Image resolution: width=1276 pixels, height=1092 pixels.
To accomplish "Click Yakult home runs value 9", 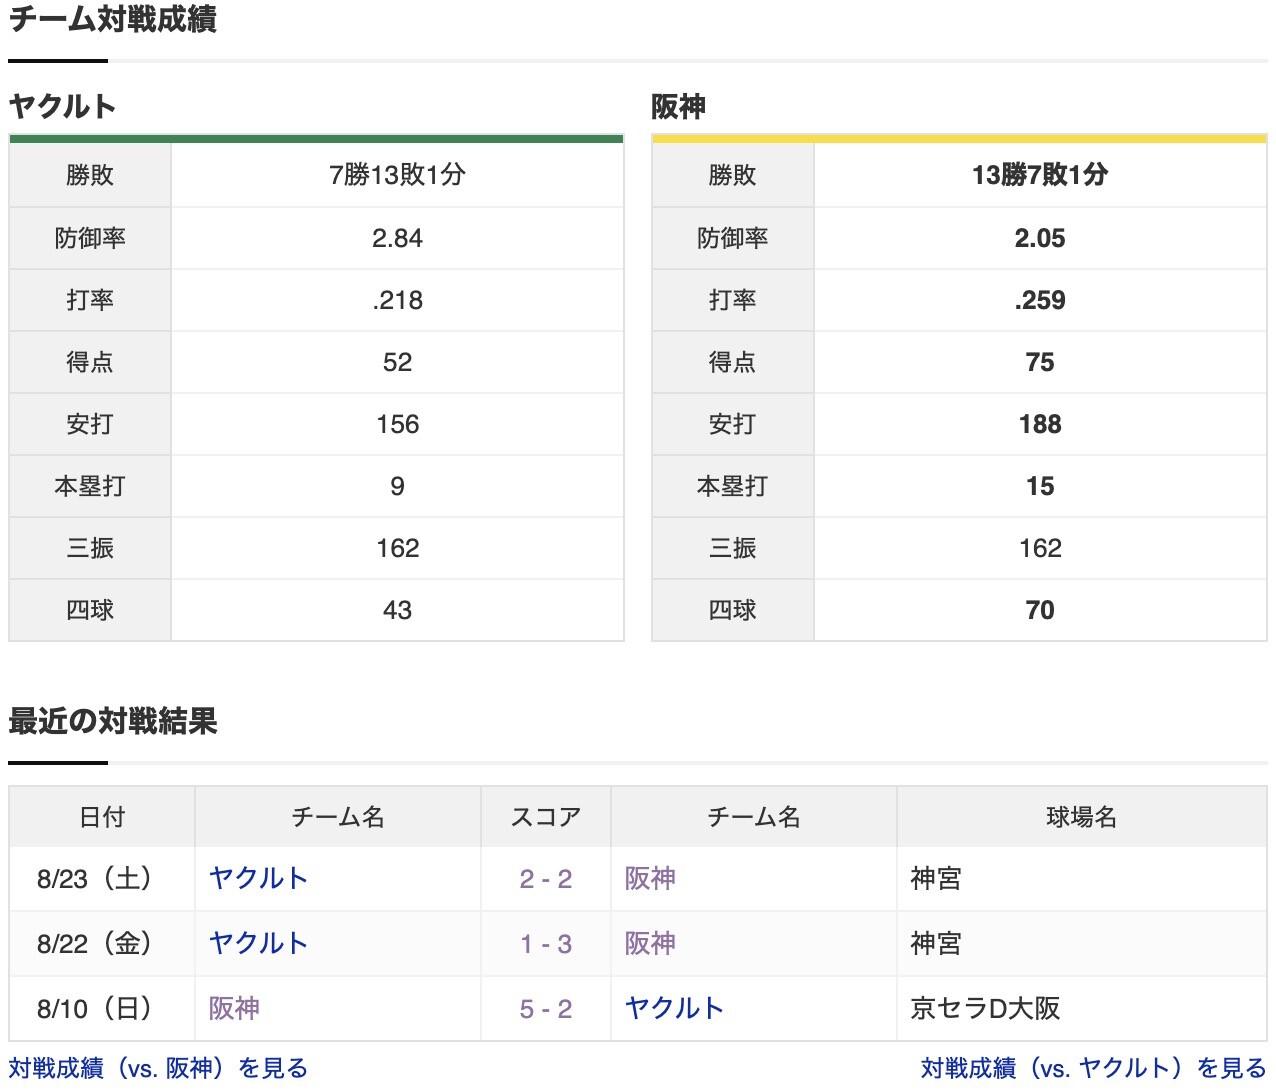I will (x=397, y=486).
